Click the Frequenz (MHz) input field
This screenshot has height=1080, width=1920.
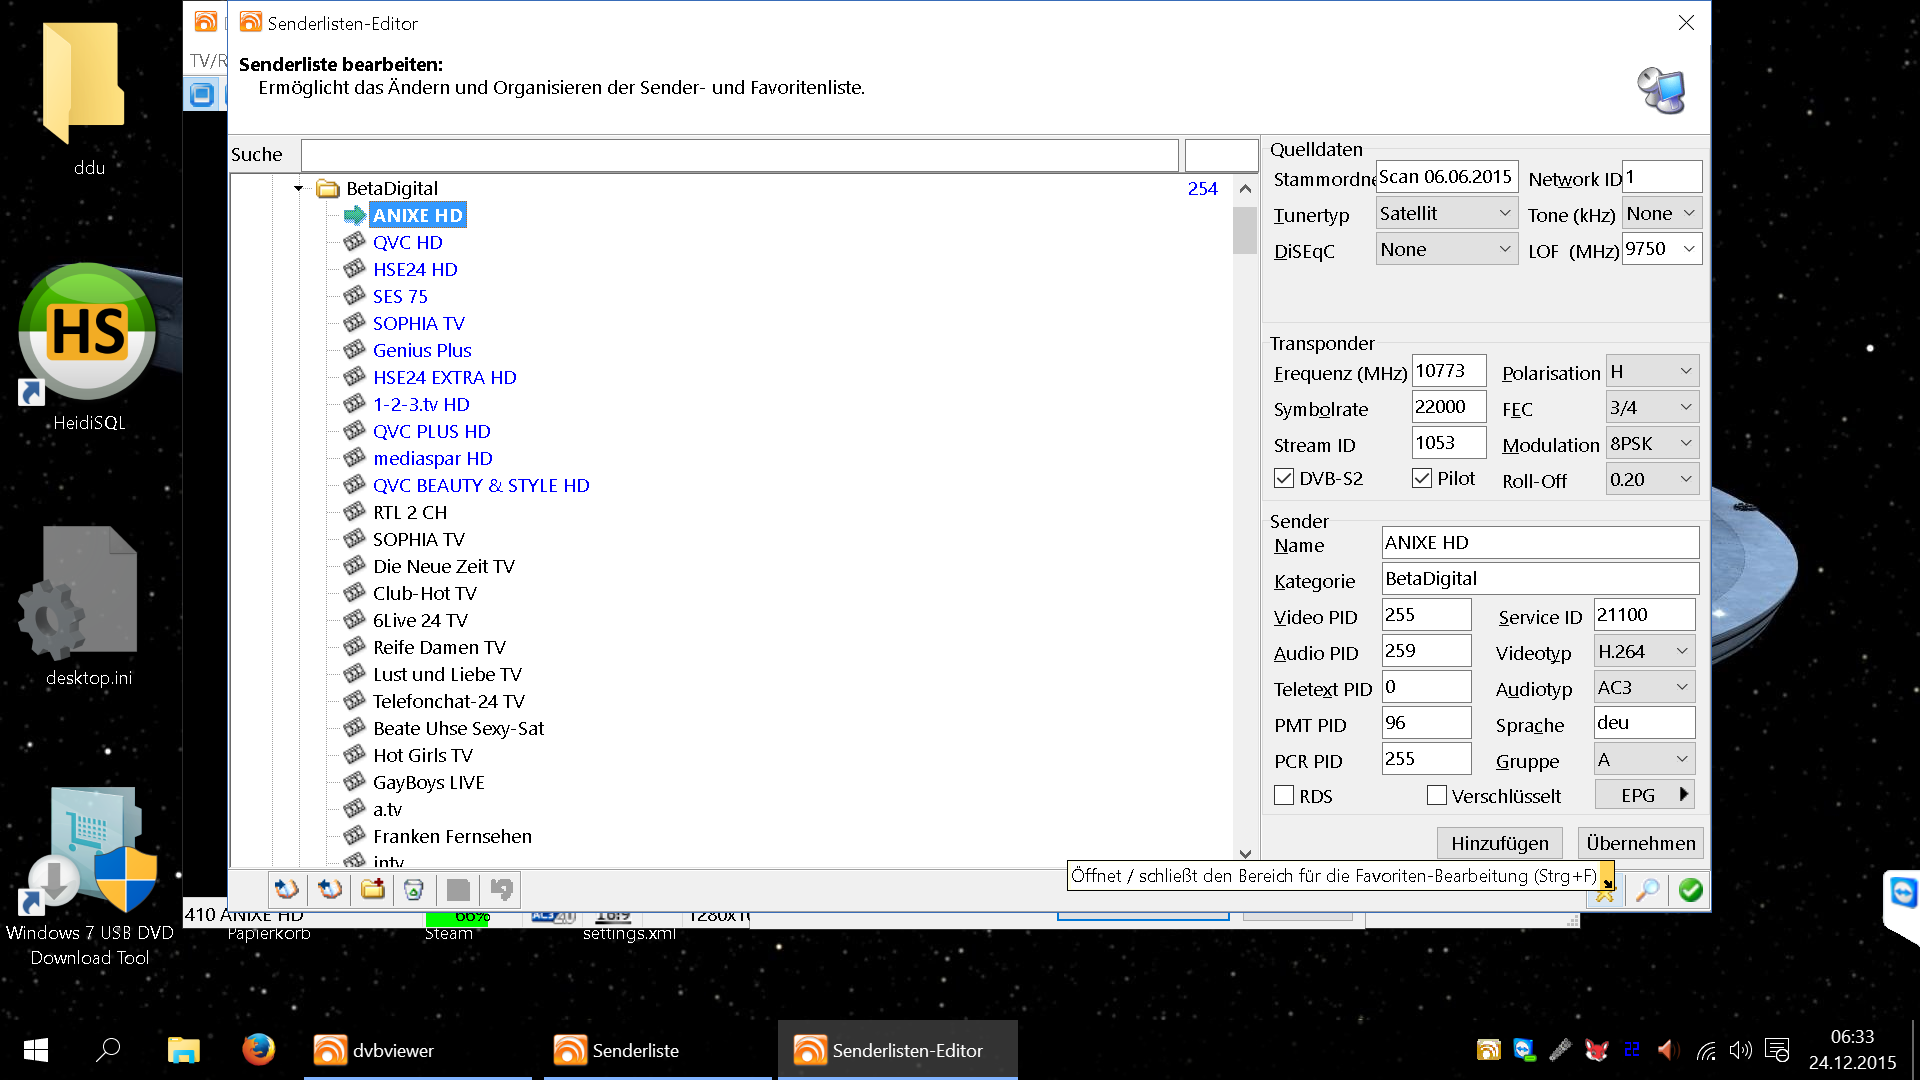point(1449,371)
